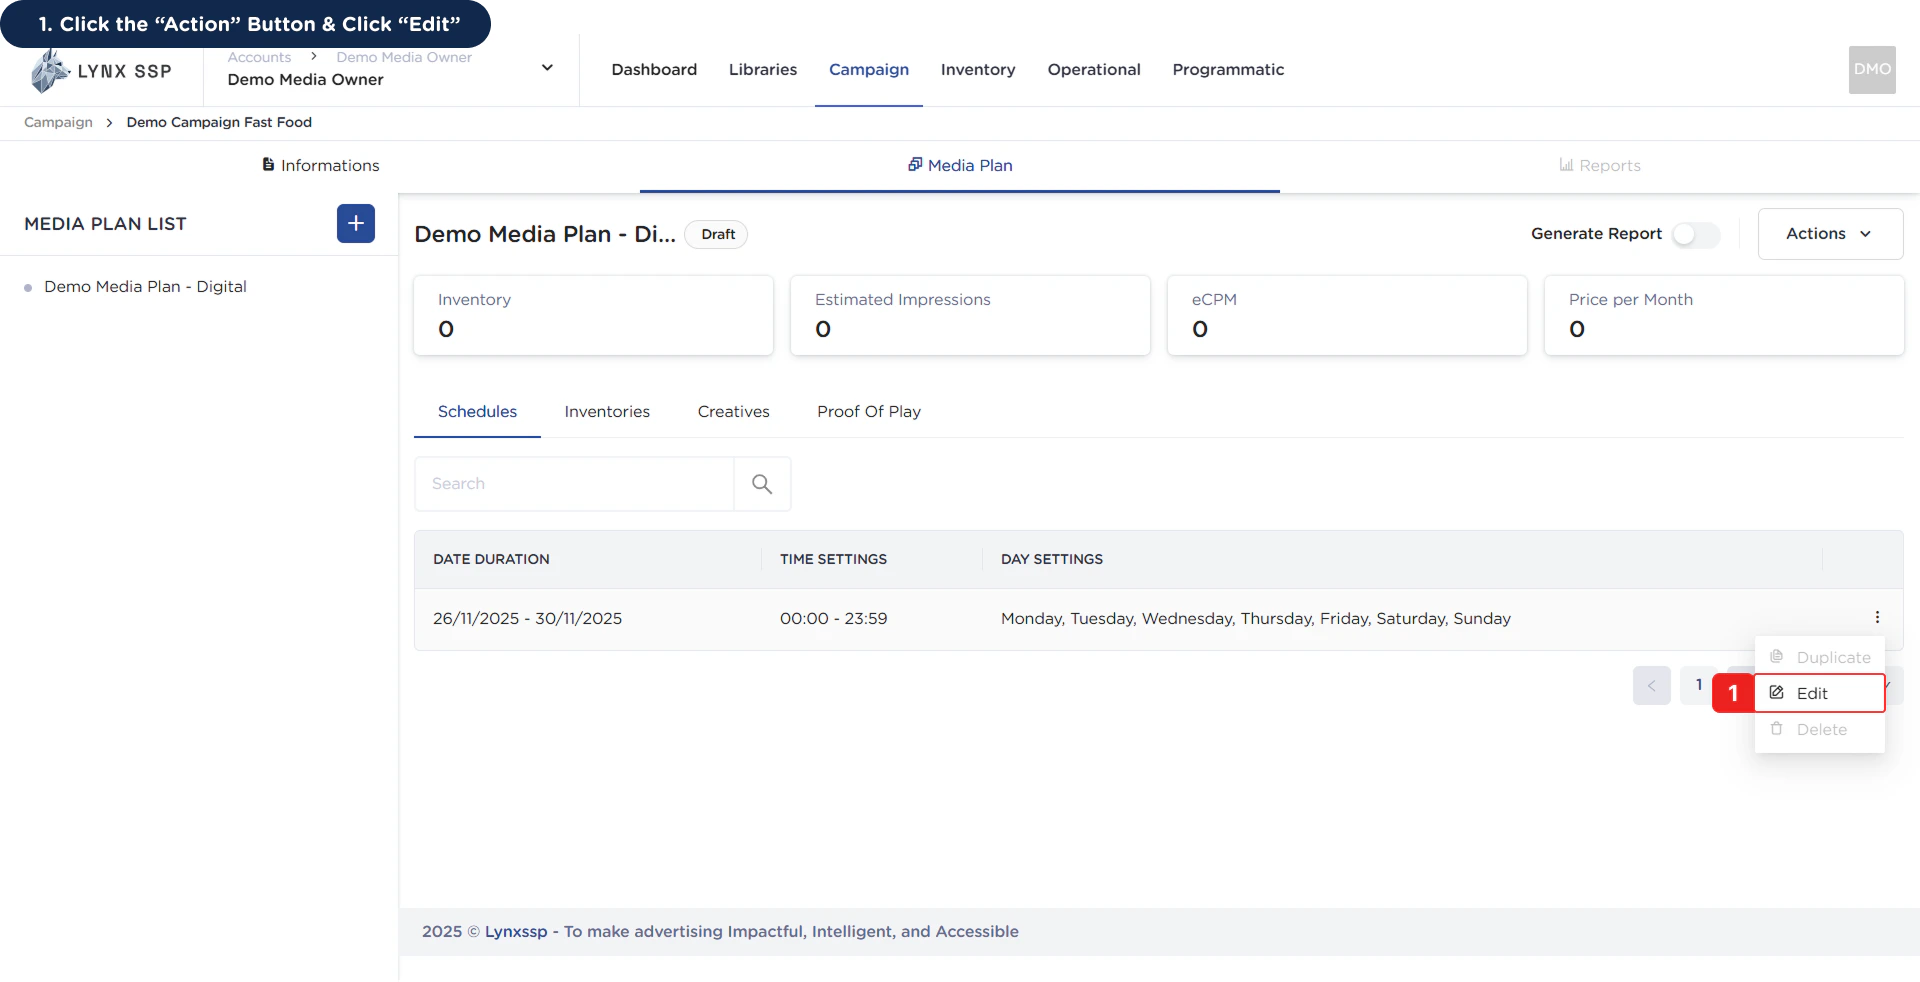The image size is (1920, 982).
Task: Open the Actions dropdown
Action: [x=1830, y=234]
